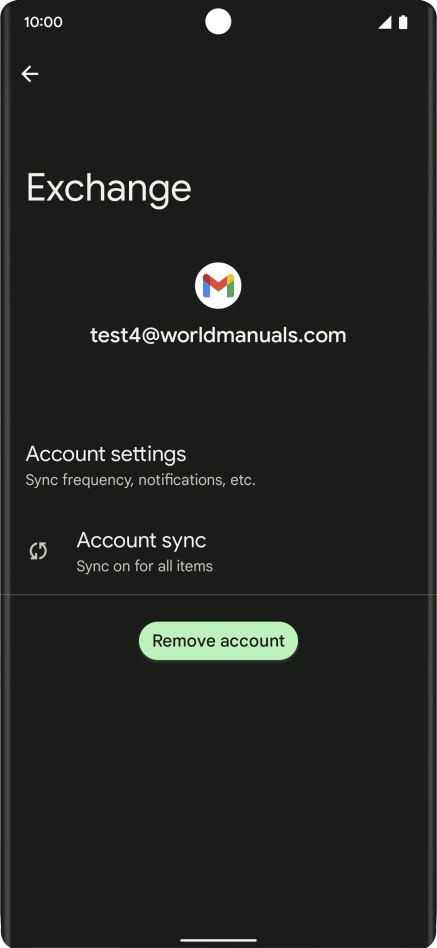
Task: Tap the circular sync arrows icon
Action: click(x=38, y=551)
